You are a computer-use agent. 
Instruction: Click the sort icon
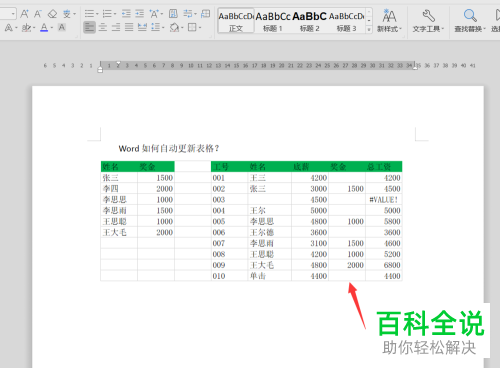click(173, 14)
